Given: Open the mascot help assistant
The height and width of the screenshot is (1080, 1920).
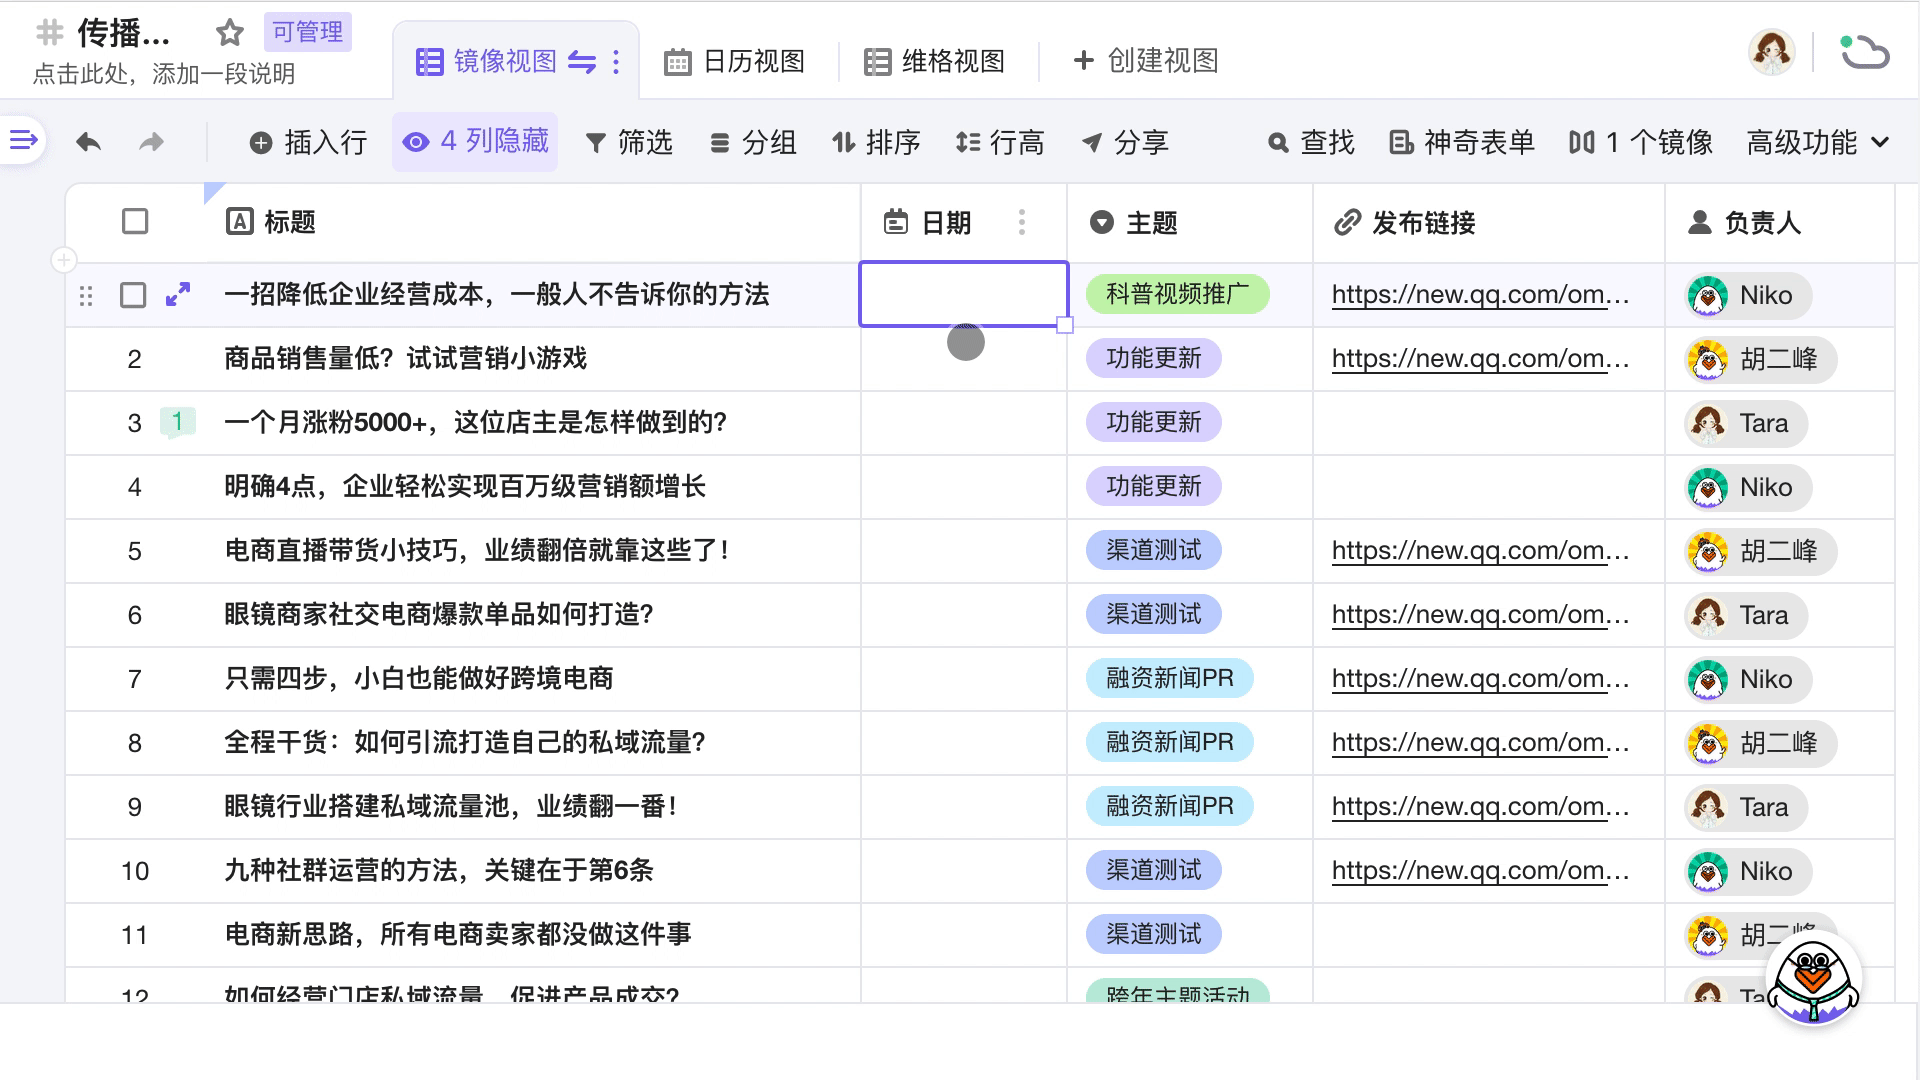Looking at the screenshot, I should [x=1813, y=978].
